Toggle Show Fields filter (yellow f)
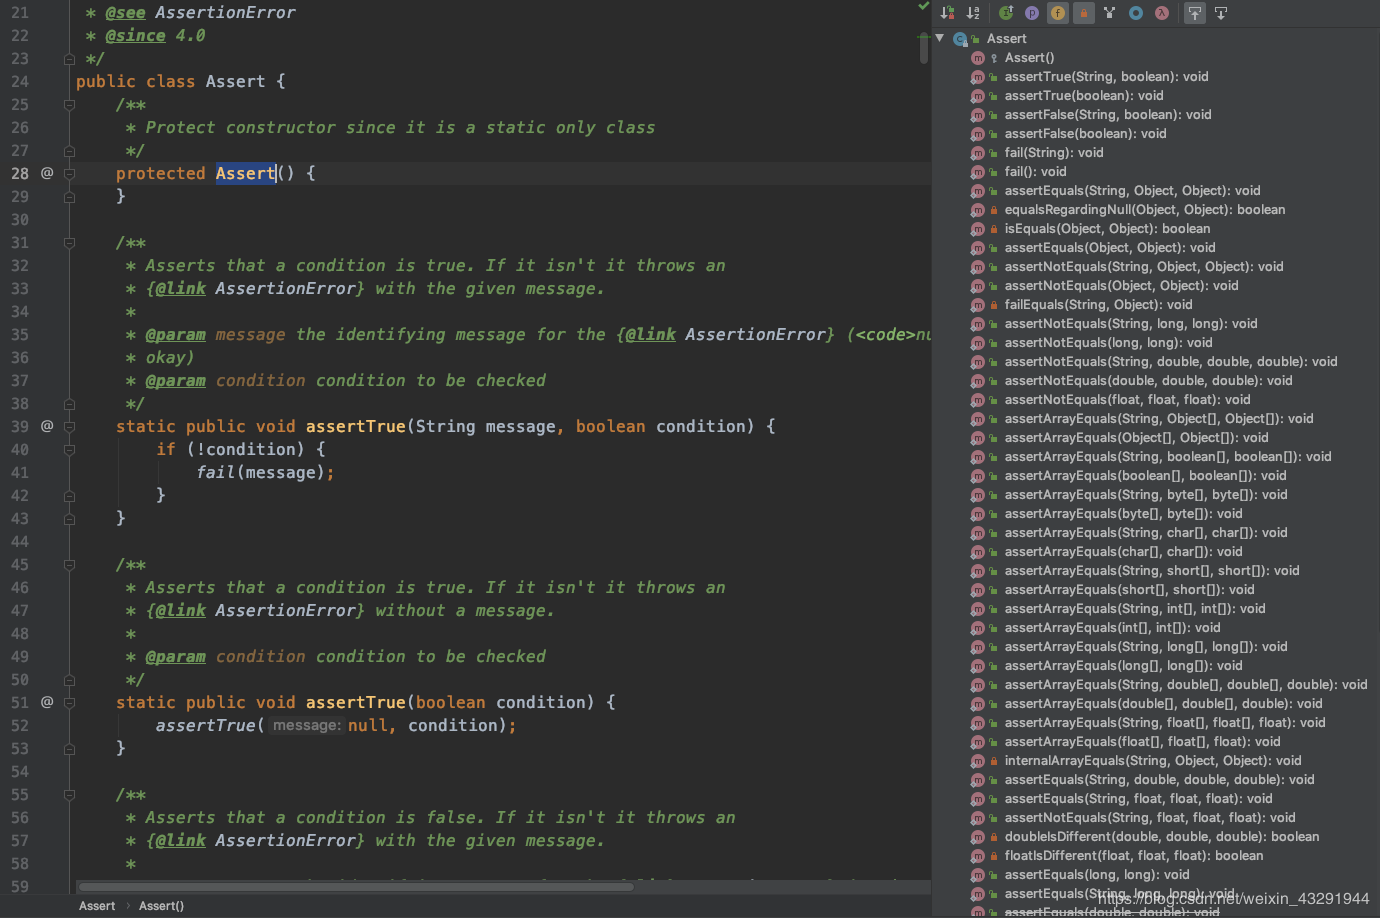The image size is (1380, 918). pyautogui.click(x=1058, y=13)
